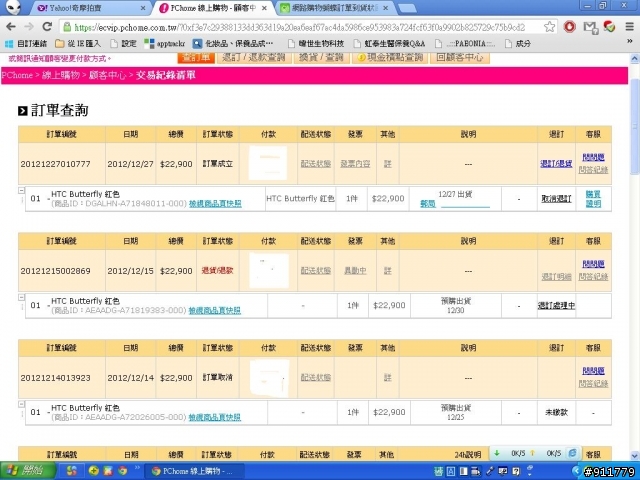Open 問答紀錄 link for order 20121227010777
This screenshot has height=480, width=640.
coord(593,170)
